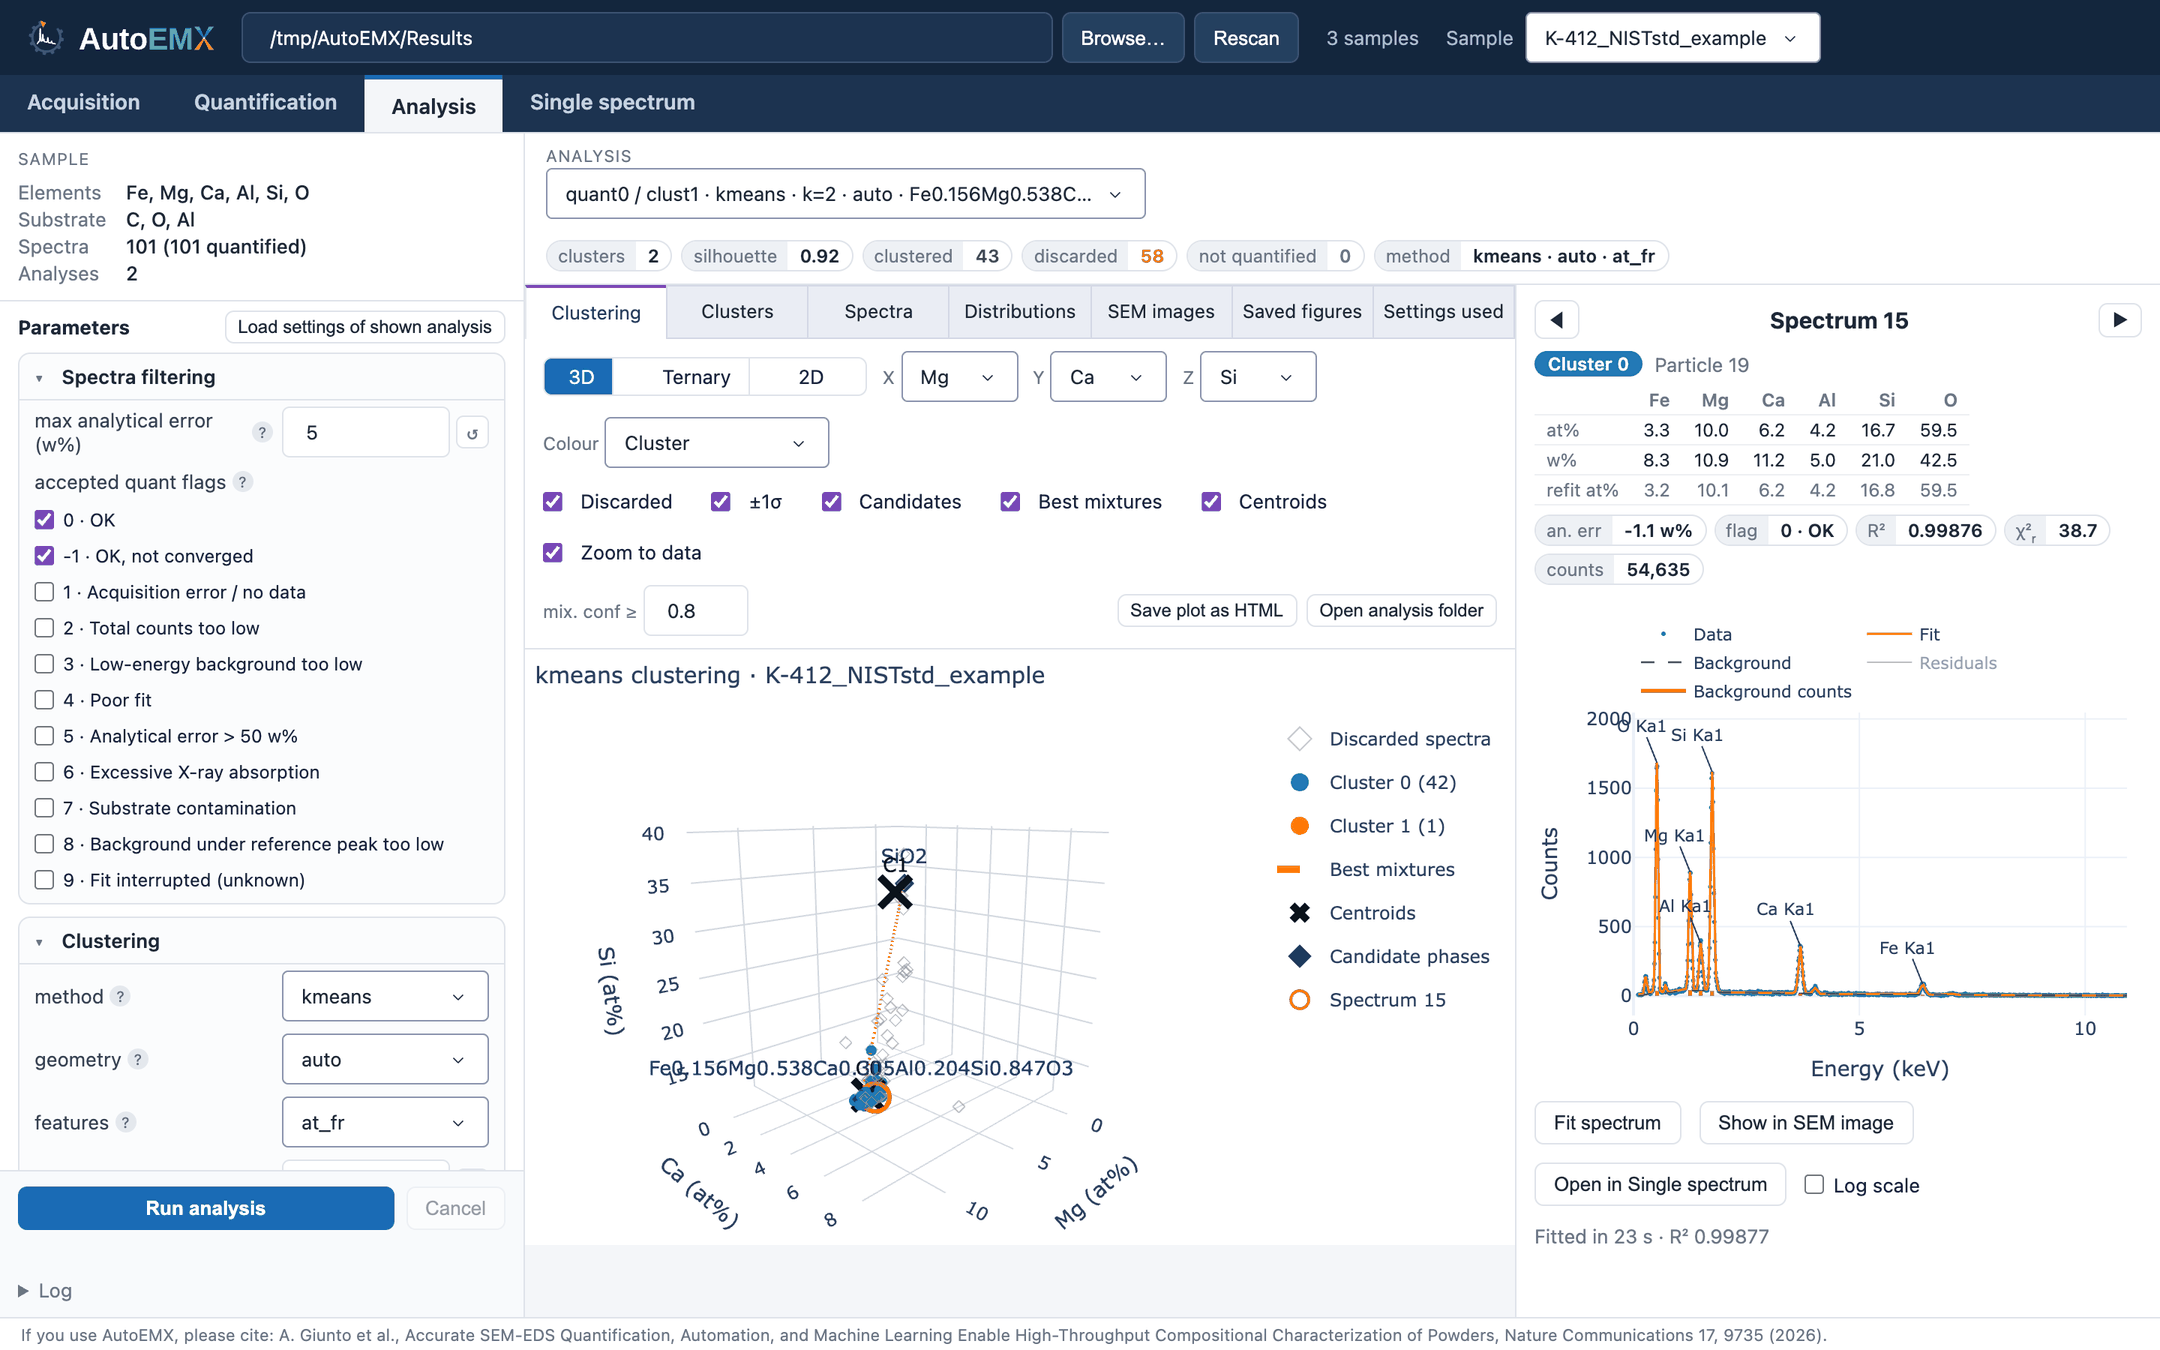Toggle Centroids legend cross marker
Viewport: 2160px width, 1350px height.
click(1299, 913)
